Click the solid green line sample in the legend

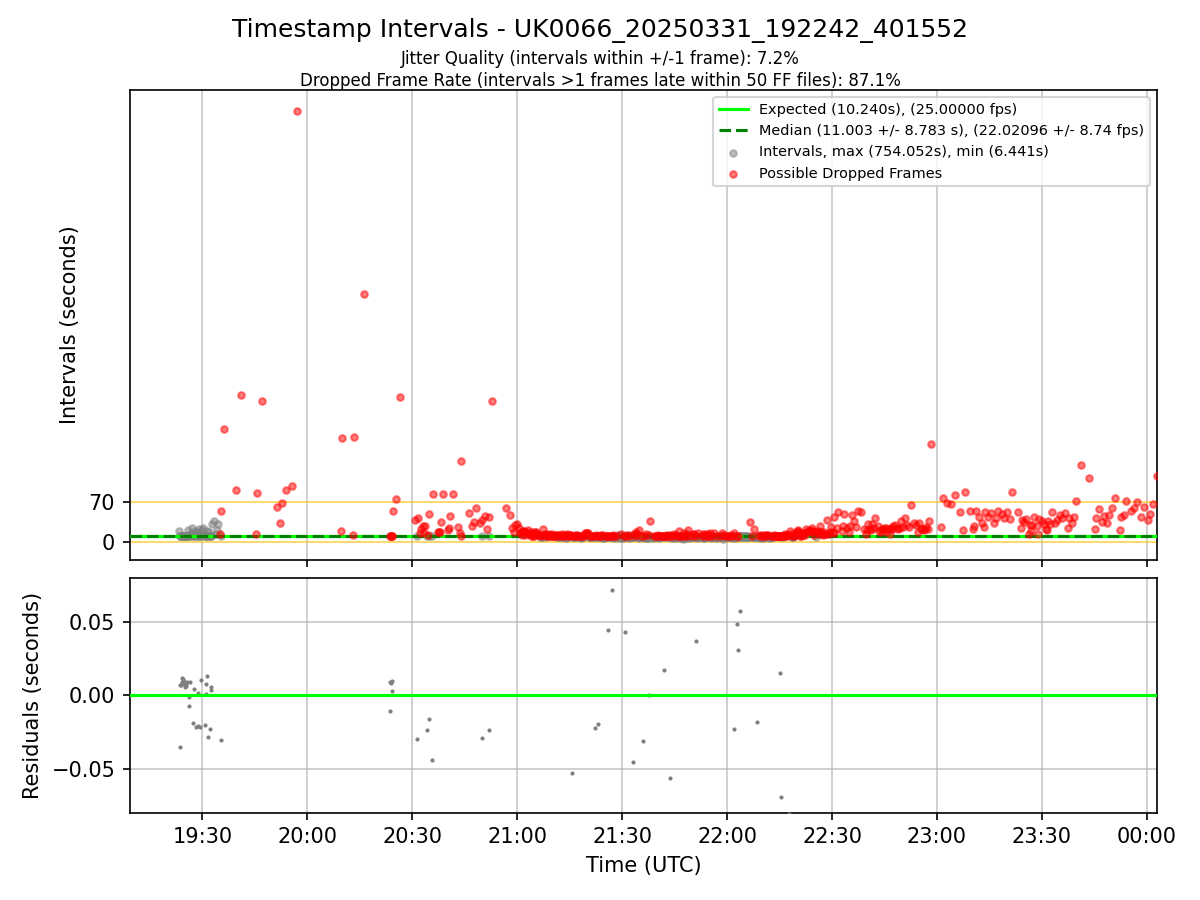point(734,109)
